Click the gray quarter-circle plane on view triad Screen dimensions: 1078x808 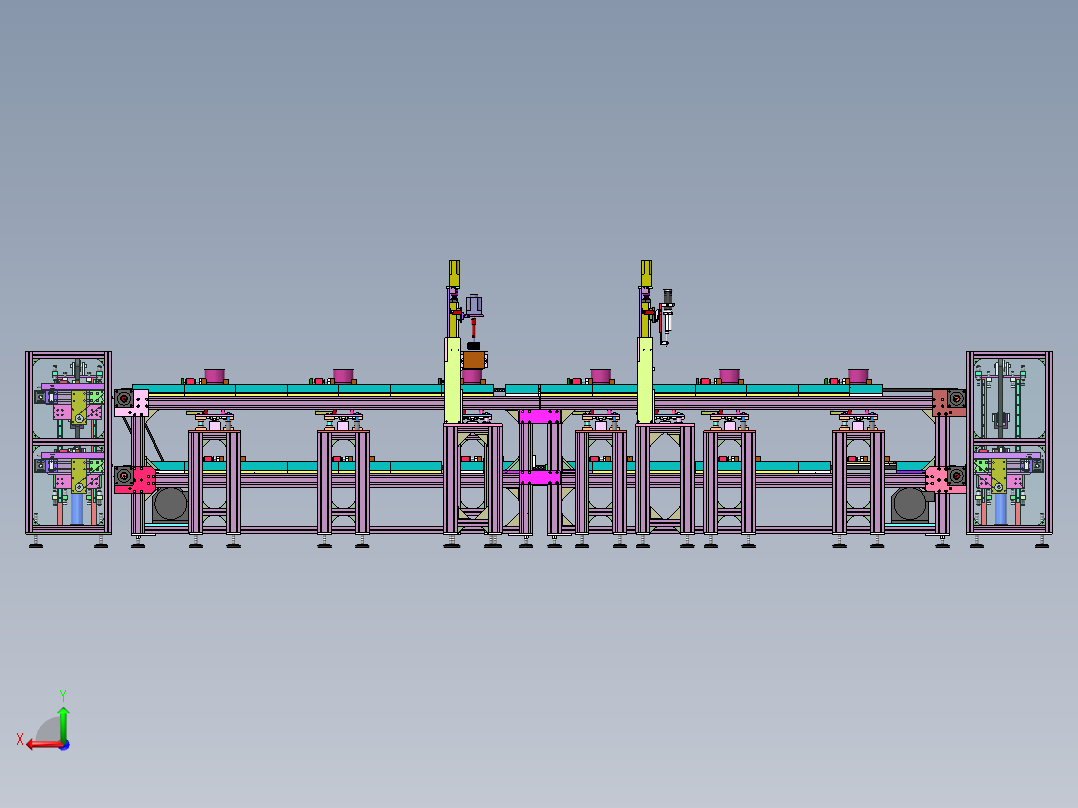point(47,730)
